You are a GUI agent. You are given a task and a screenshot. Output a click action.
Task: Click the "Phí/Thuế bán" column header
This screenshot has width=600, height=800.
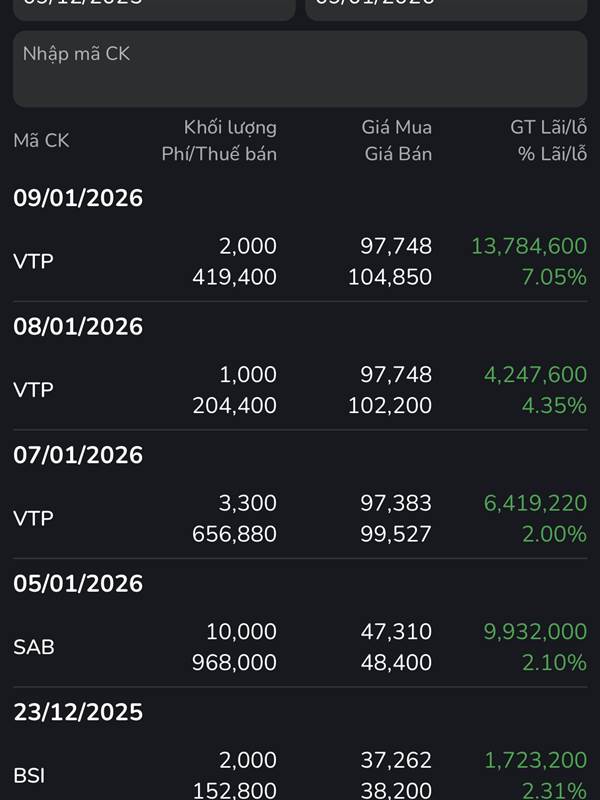[219, 154]
